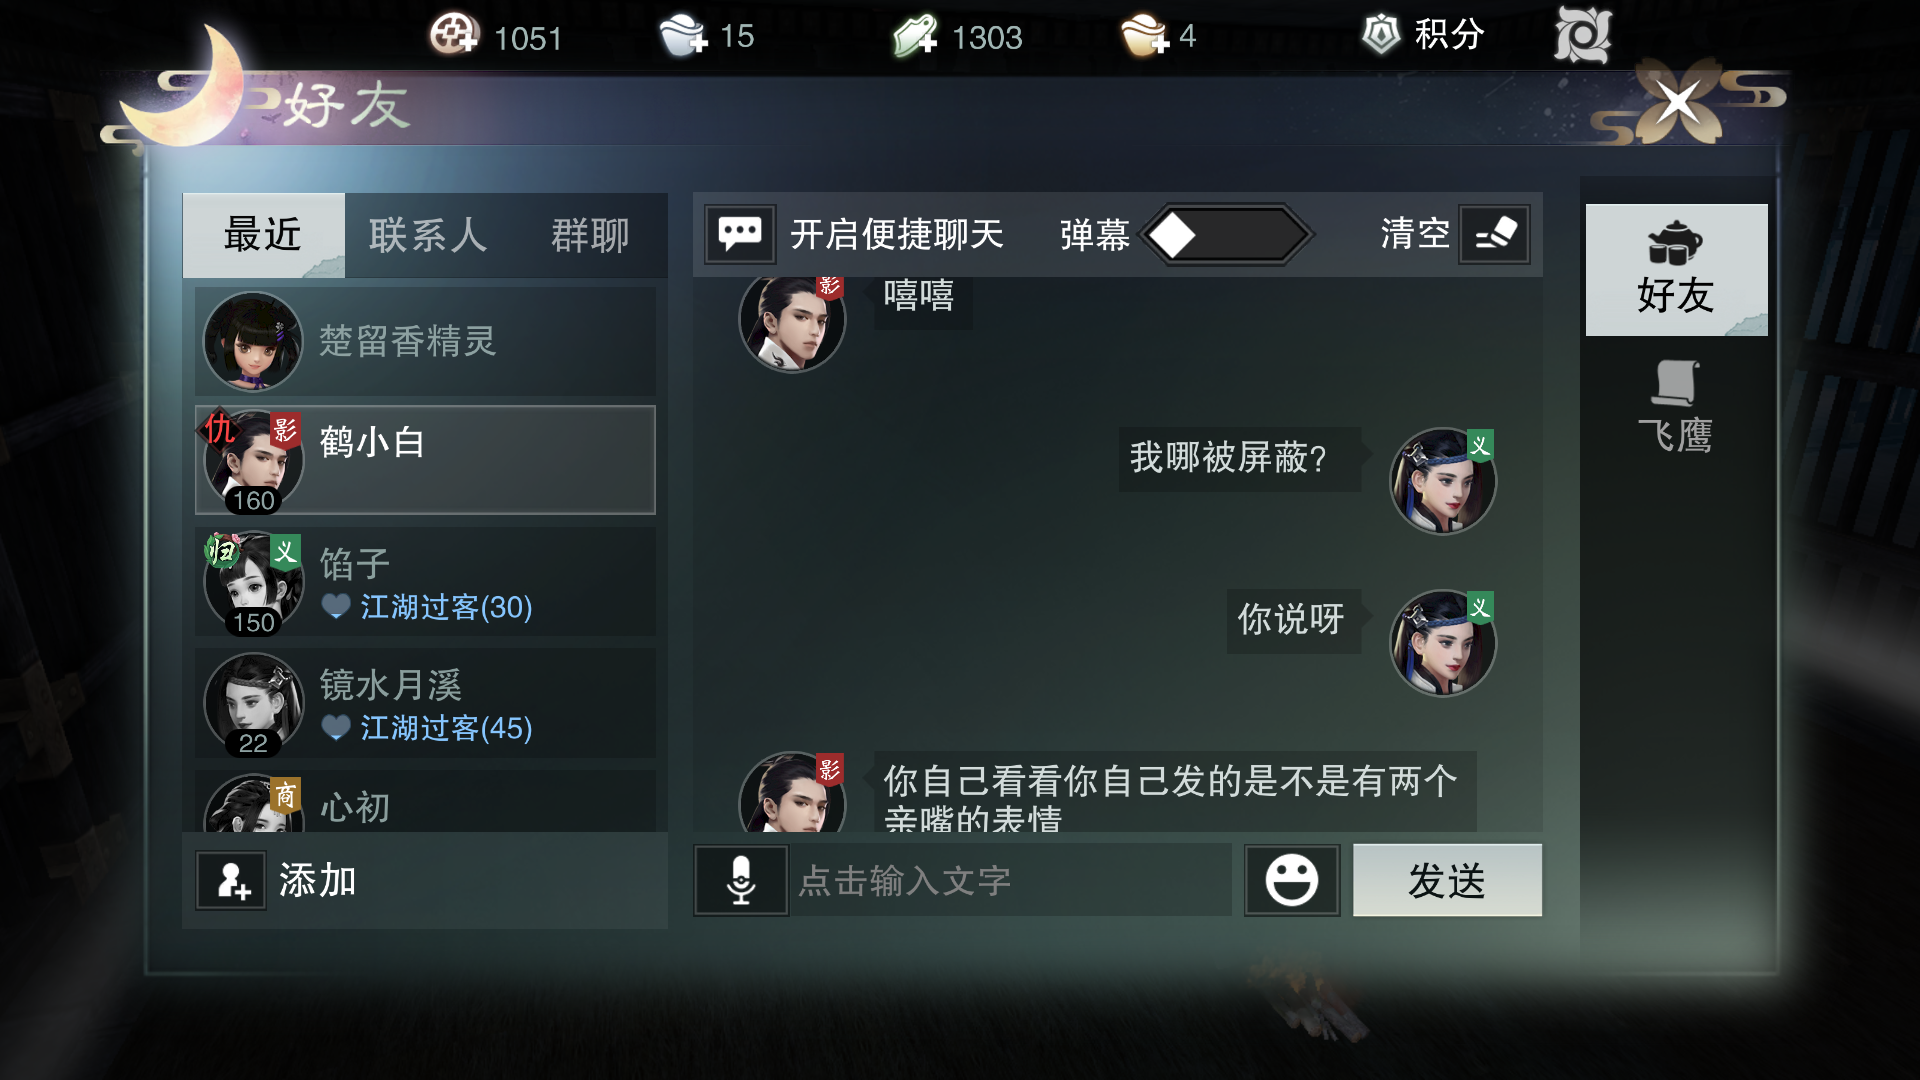Open chat with 楚留香精灵
1920x1080 pixels.
coord(425,341)
